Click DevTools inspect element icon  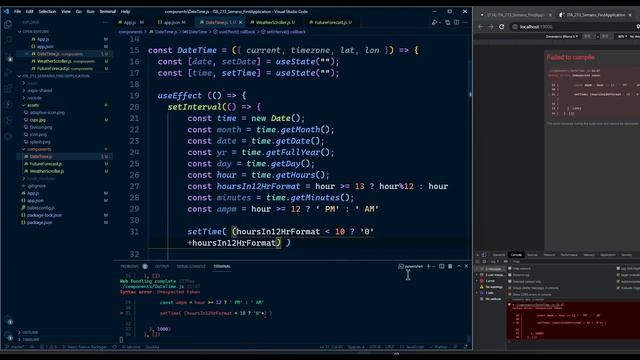(x=478, y=255)
